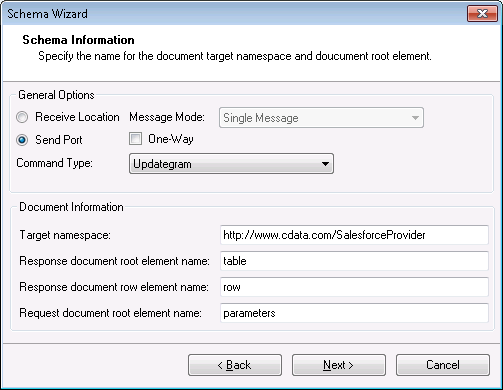
Task: Cancel the schema wizard
Action: [443, 365]
